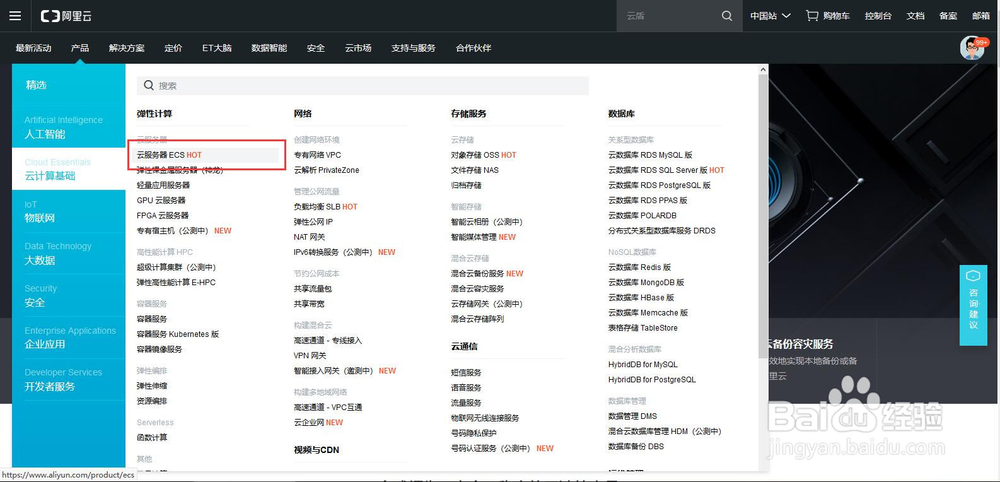Open the 解决方案 menu
The image size is (1000, 482).
pyautogui.click(x=126, y=48)
